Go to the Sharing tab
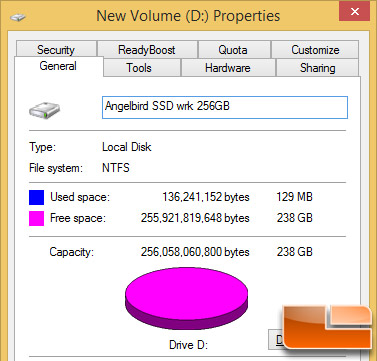This screenshot has width=377, height=361. [x=318, y=68]
